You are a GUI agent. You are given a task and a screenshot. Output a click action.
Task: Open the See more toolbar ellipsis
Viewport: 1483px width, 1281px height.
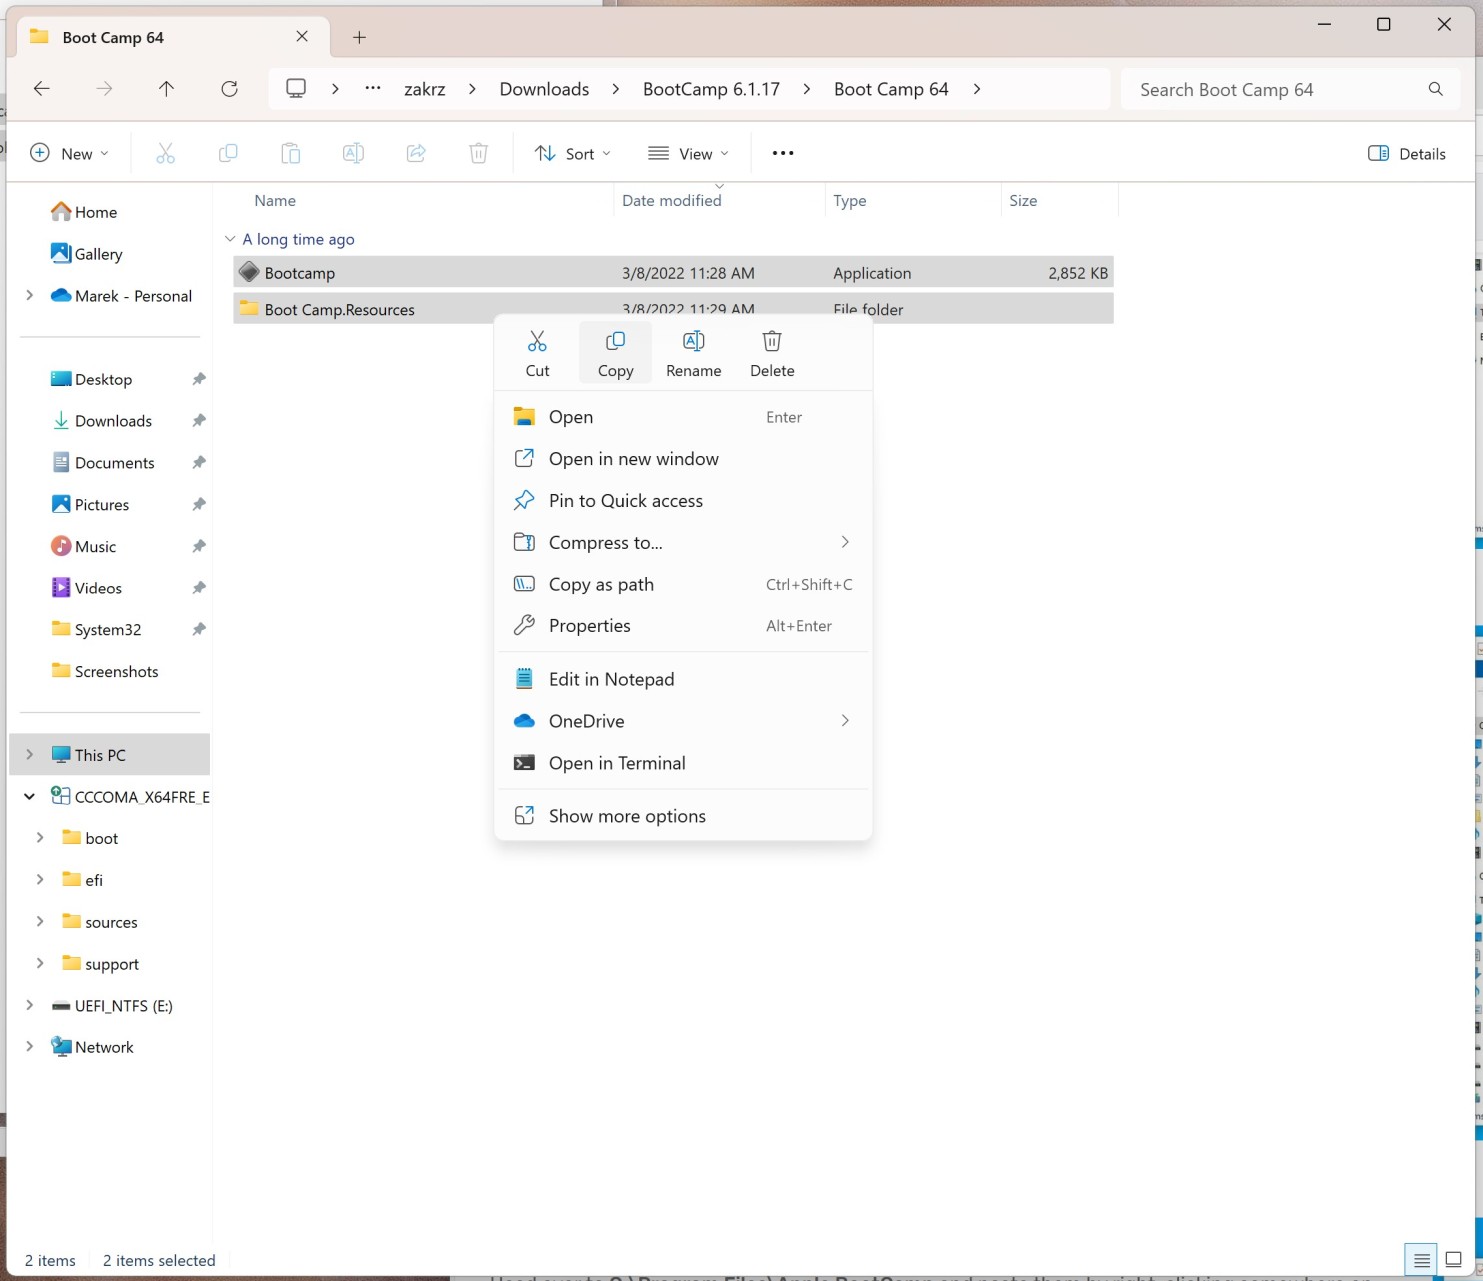click(x=783, y=153)
